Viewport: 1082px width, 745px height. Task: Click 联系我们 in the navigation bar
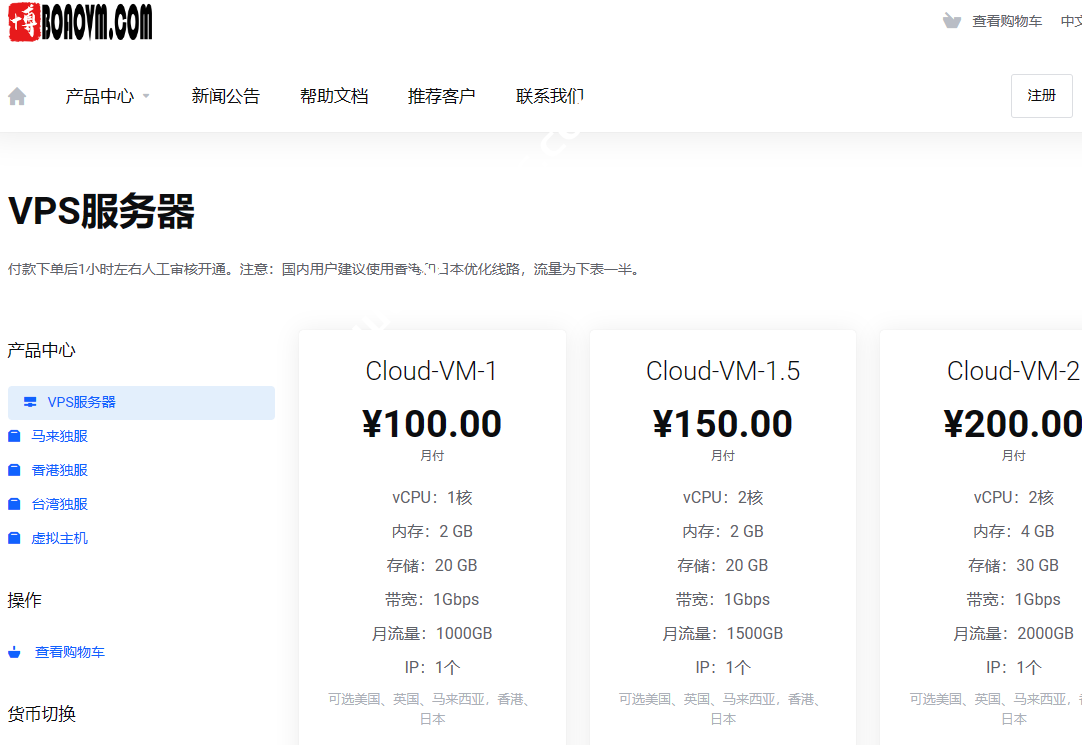pyautogui.click(x=549, y=95)
